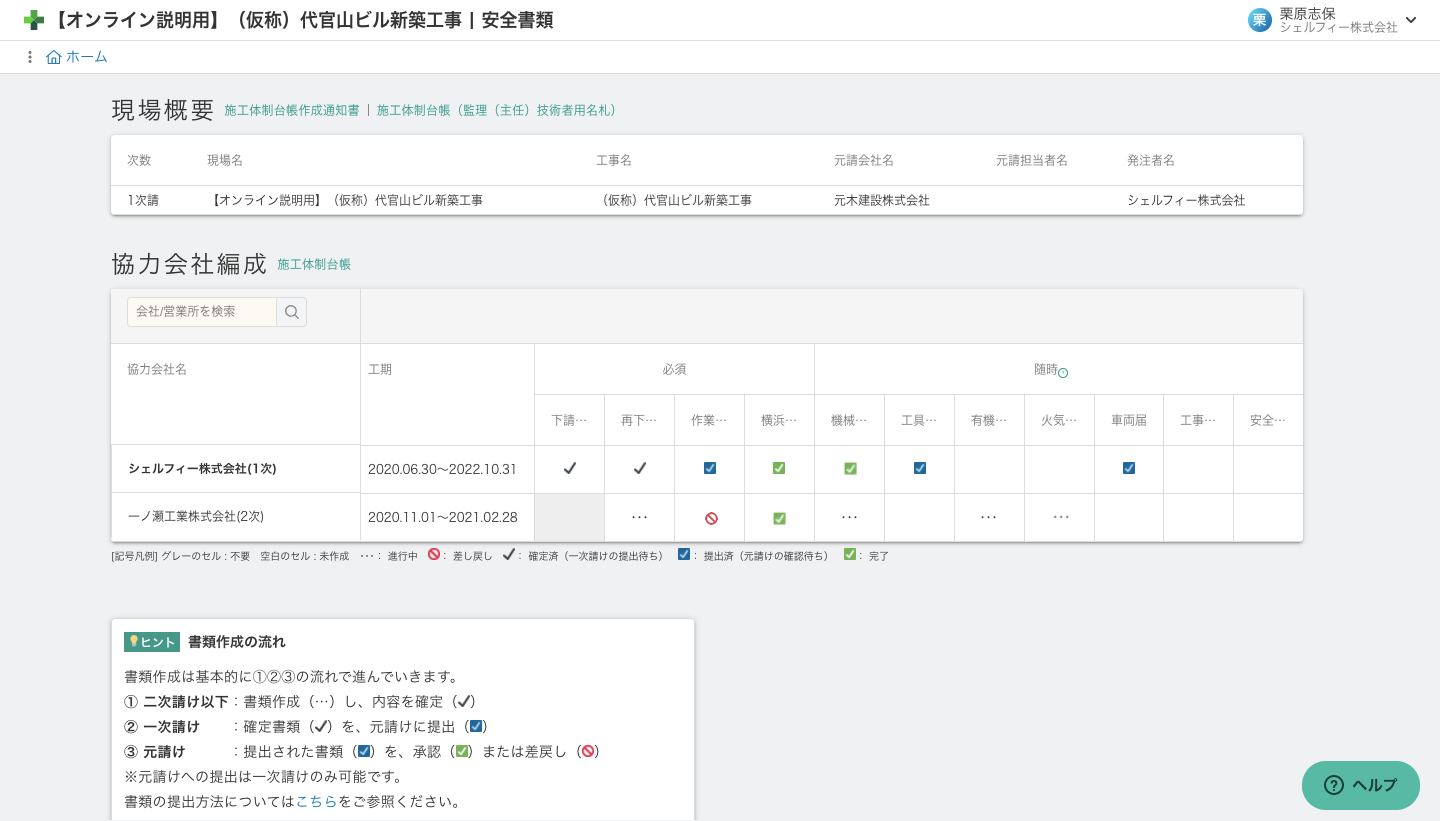Focus the 会社/営業所を検索 search field
Viewport: 1440px width, 821px height.
[x=202, y=312]
